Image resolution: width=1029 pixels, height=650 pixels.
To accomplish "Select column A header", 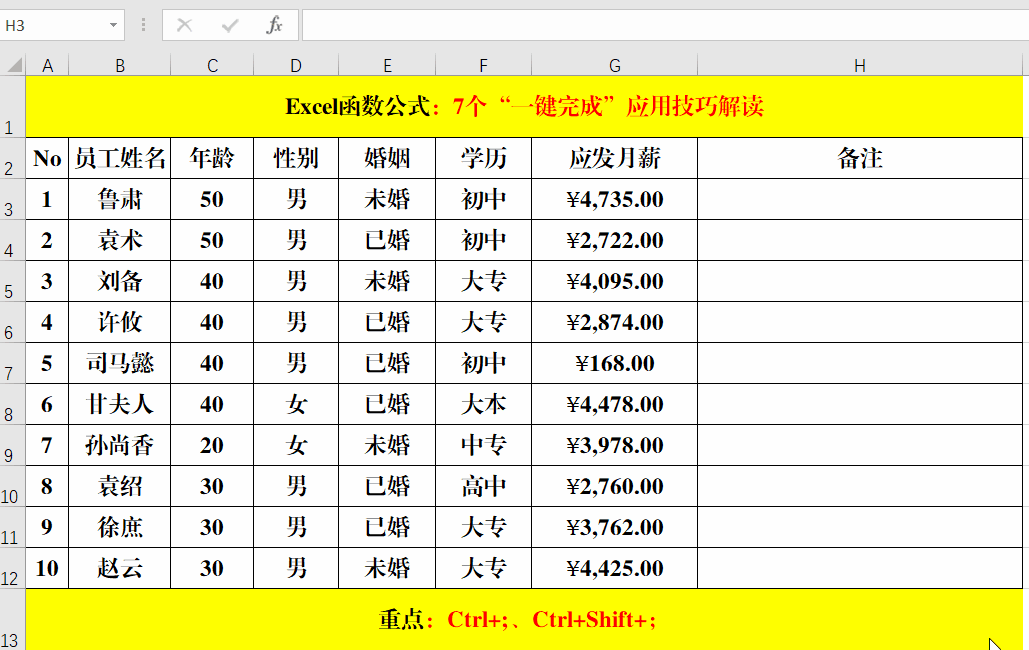I will [47, 64].
